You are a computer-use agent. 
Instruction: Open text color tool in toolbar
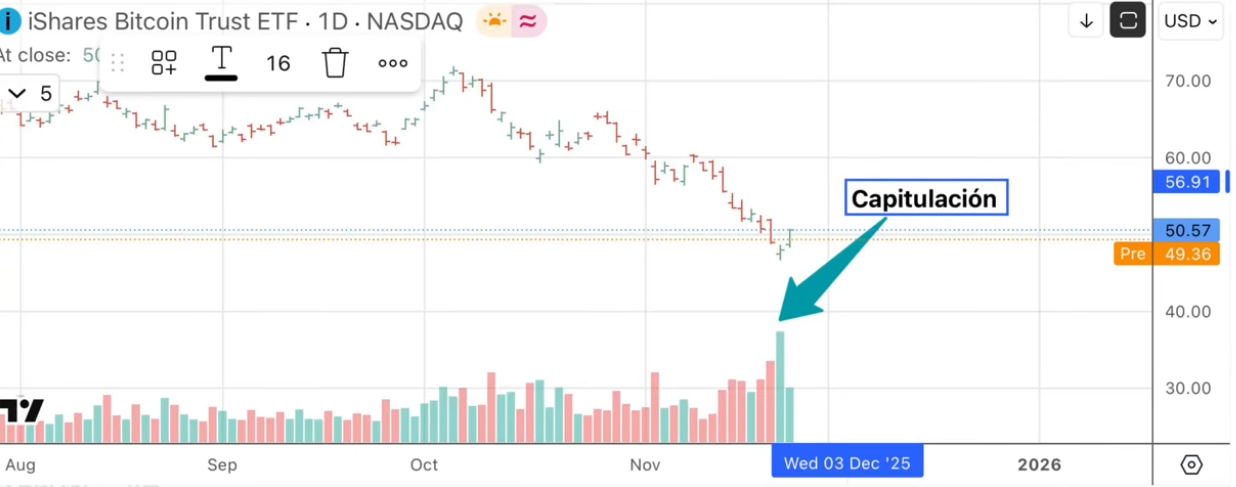(x=221, y=63)
